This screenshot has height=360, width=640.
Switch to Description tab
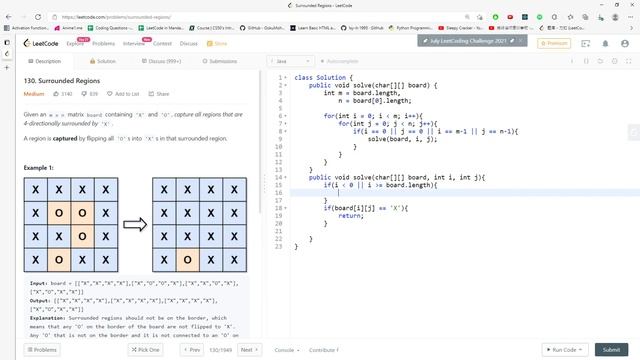coord(44,61)
